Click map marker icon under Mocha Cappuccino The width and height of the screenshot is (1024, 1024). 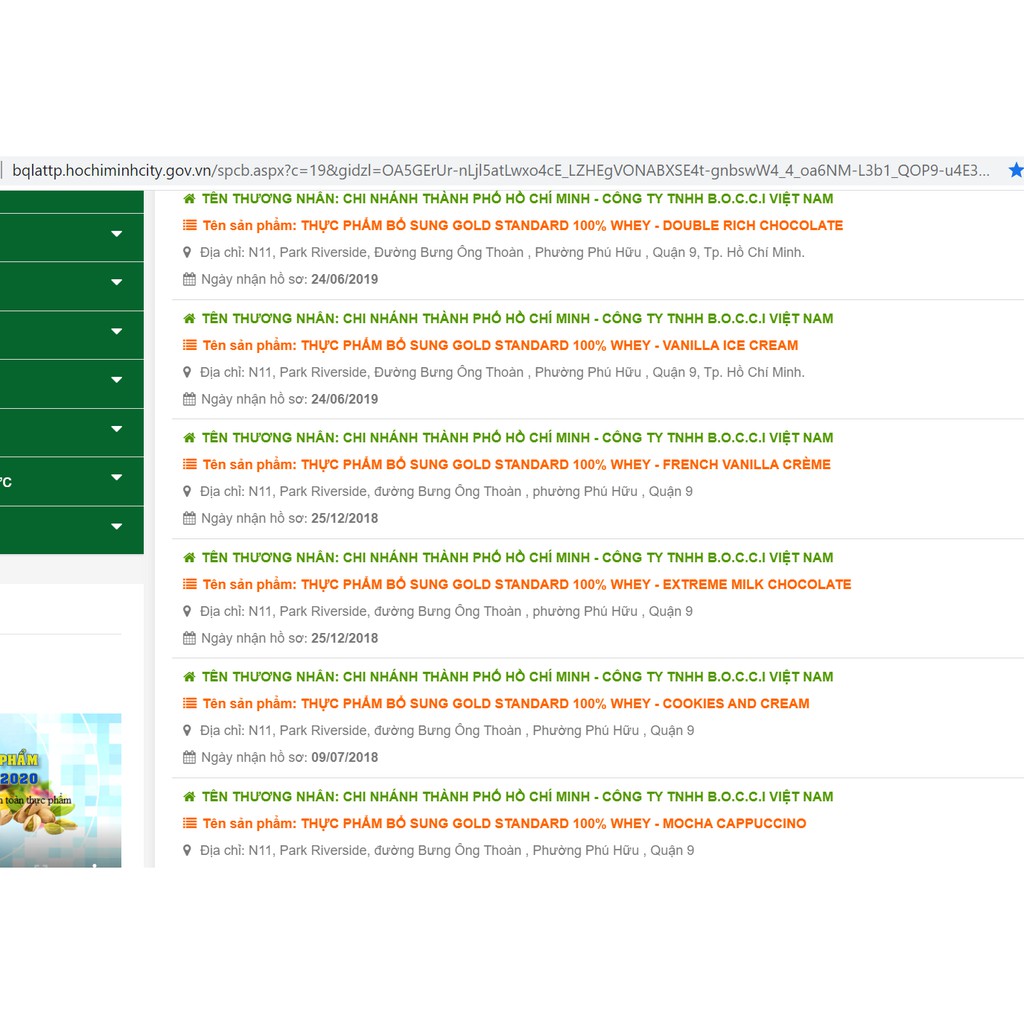(x=187, y=850)
